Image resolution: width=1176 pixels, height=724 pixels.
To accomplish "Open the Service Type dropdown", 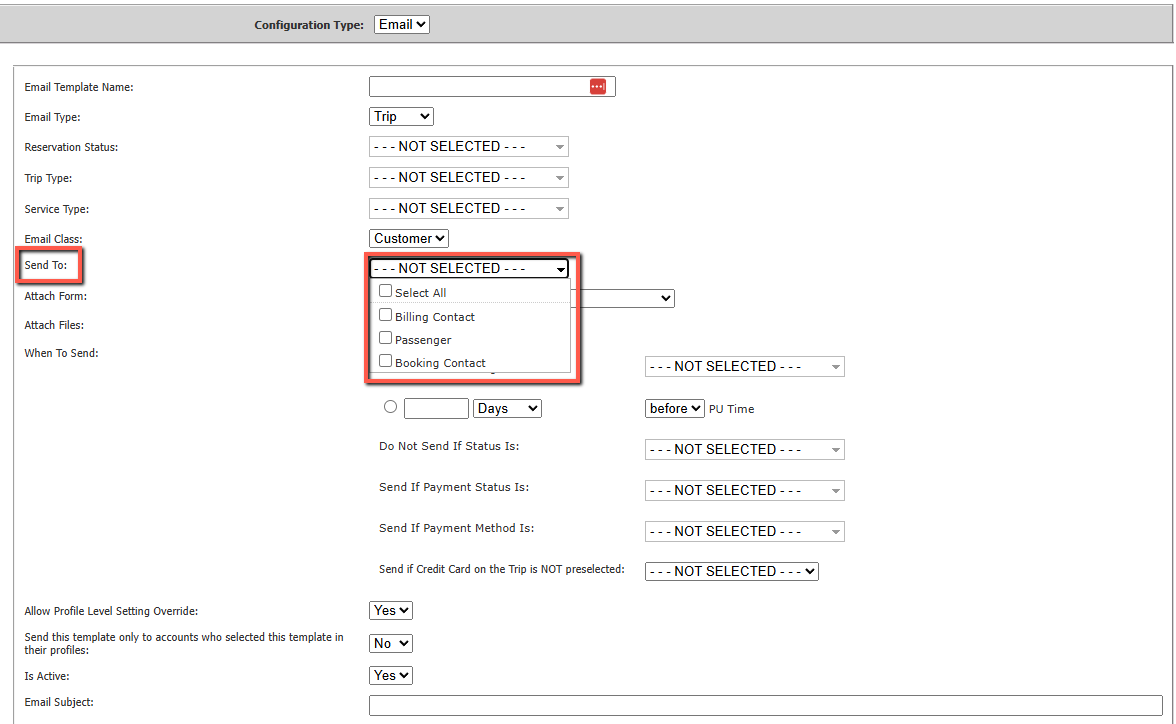I will click(469, 209).
